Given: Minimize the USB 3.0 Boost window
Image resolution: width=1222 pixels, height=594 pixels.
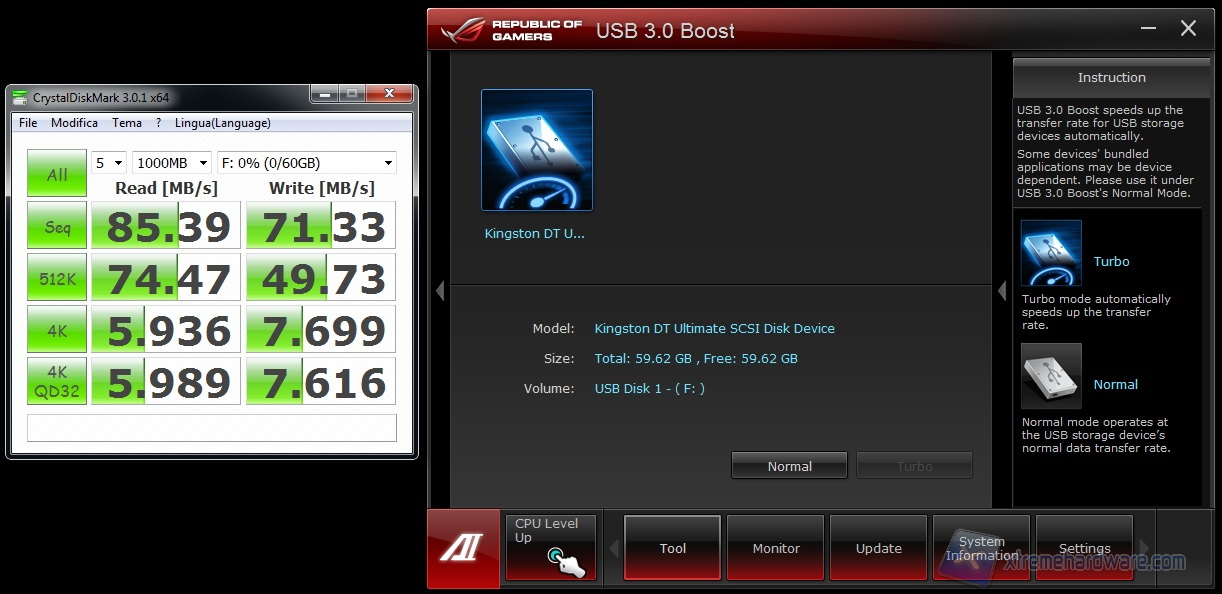Looking at the screenshot, I should pos(1148,29).
